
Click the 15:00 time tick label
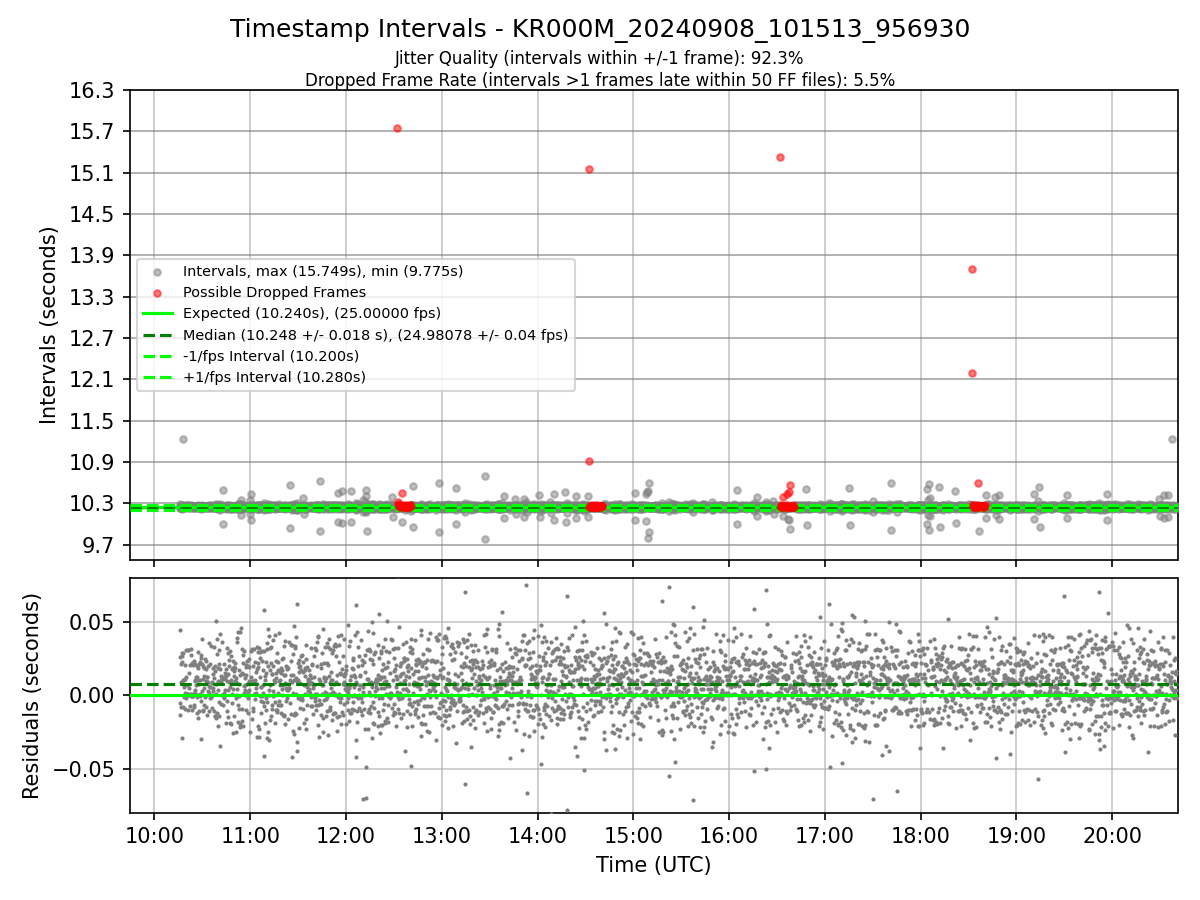633,836
